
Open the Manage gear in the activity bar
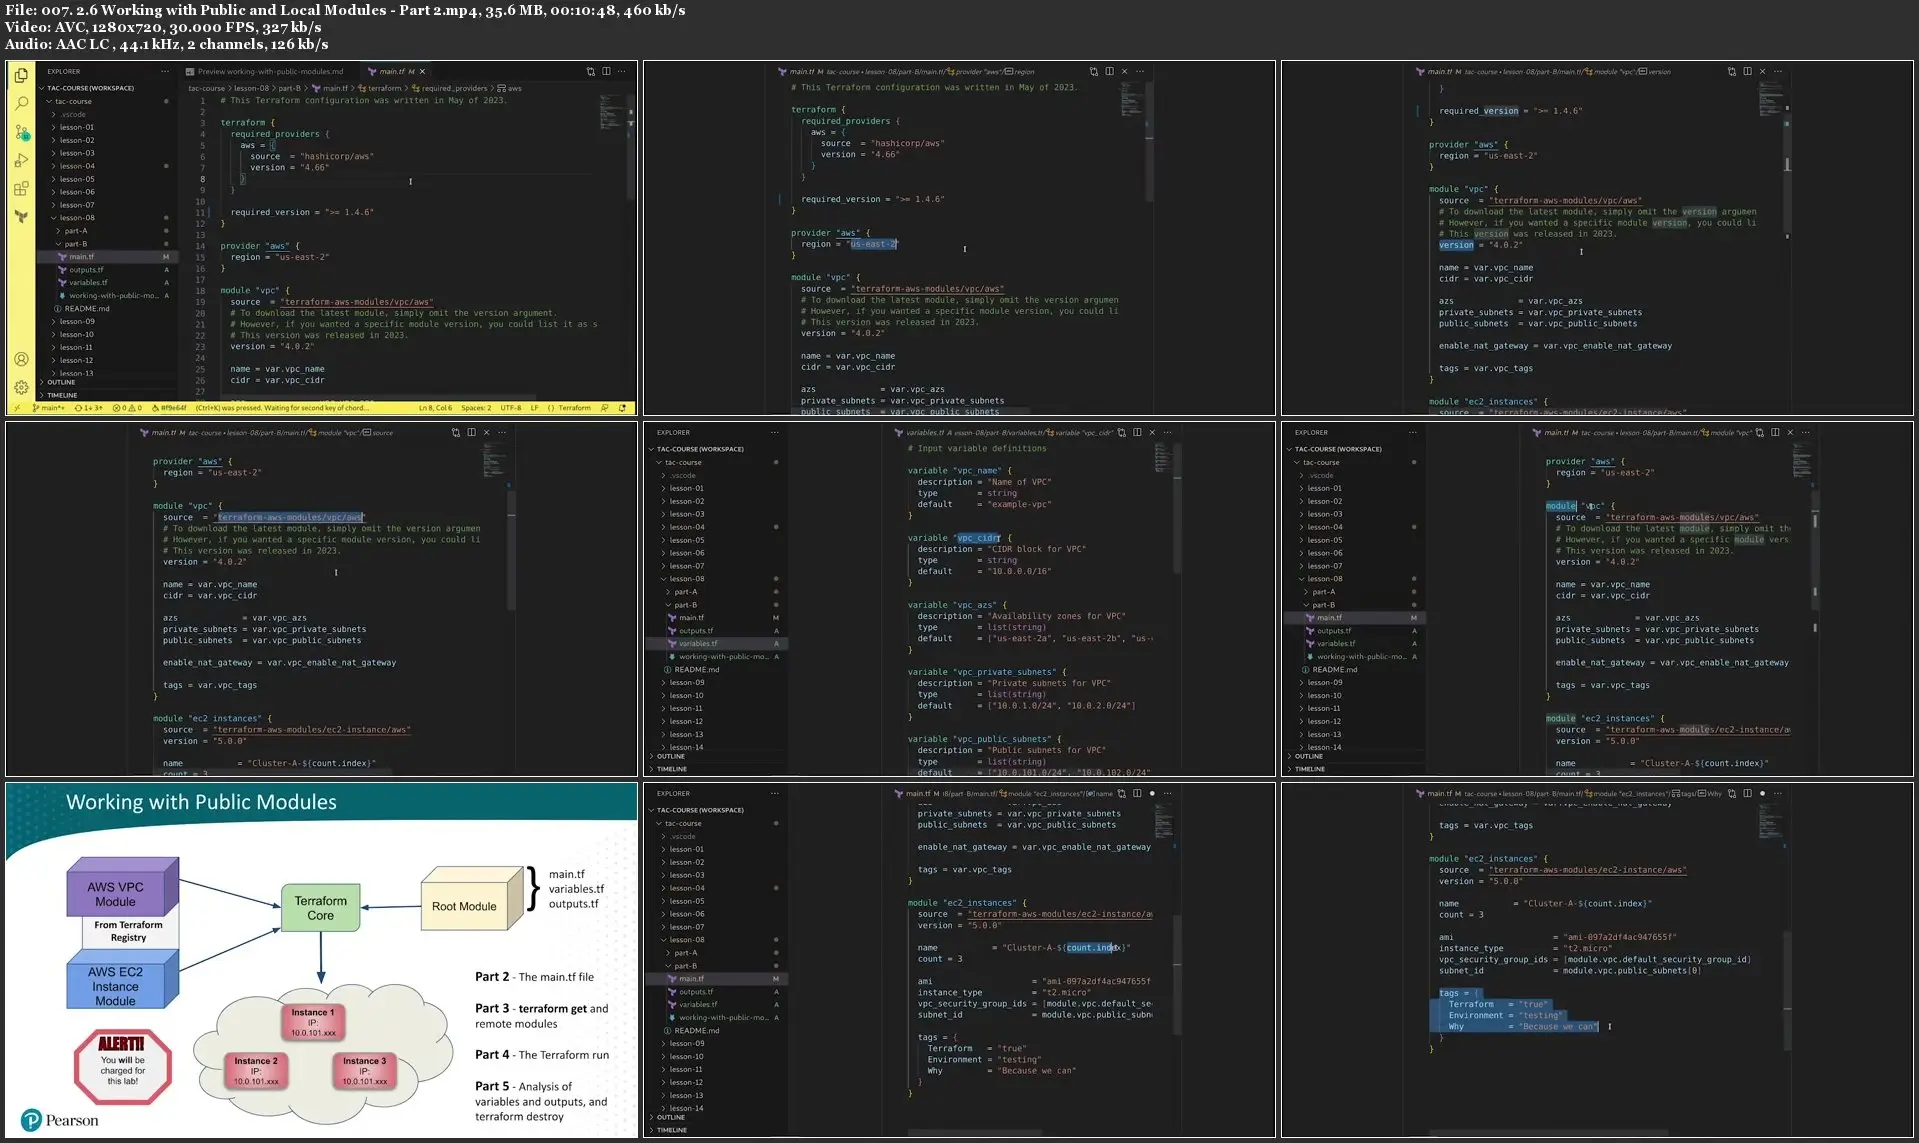[21, 386]
